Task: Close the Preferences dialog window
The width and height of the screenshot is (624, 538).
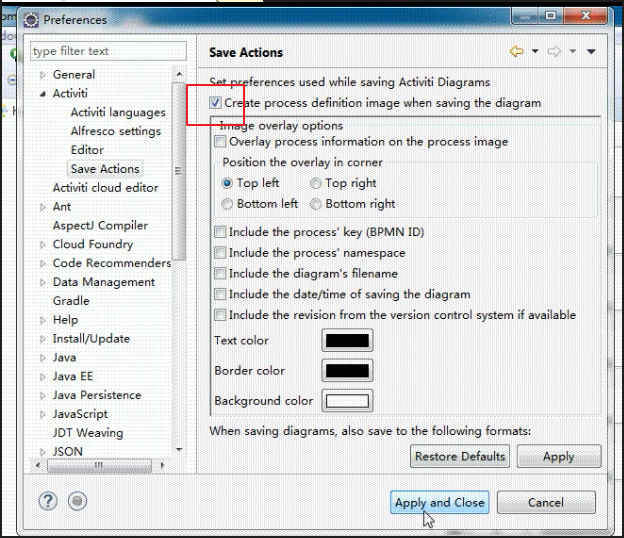Action: pyautogui.click(x=586, y=16)
